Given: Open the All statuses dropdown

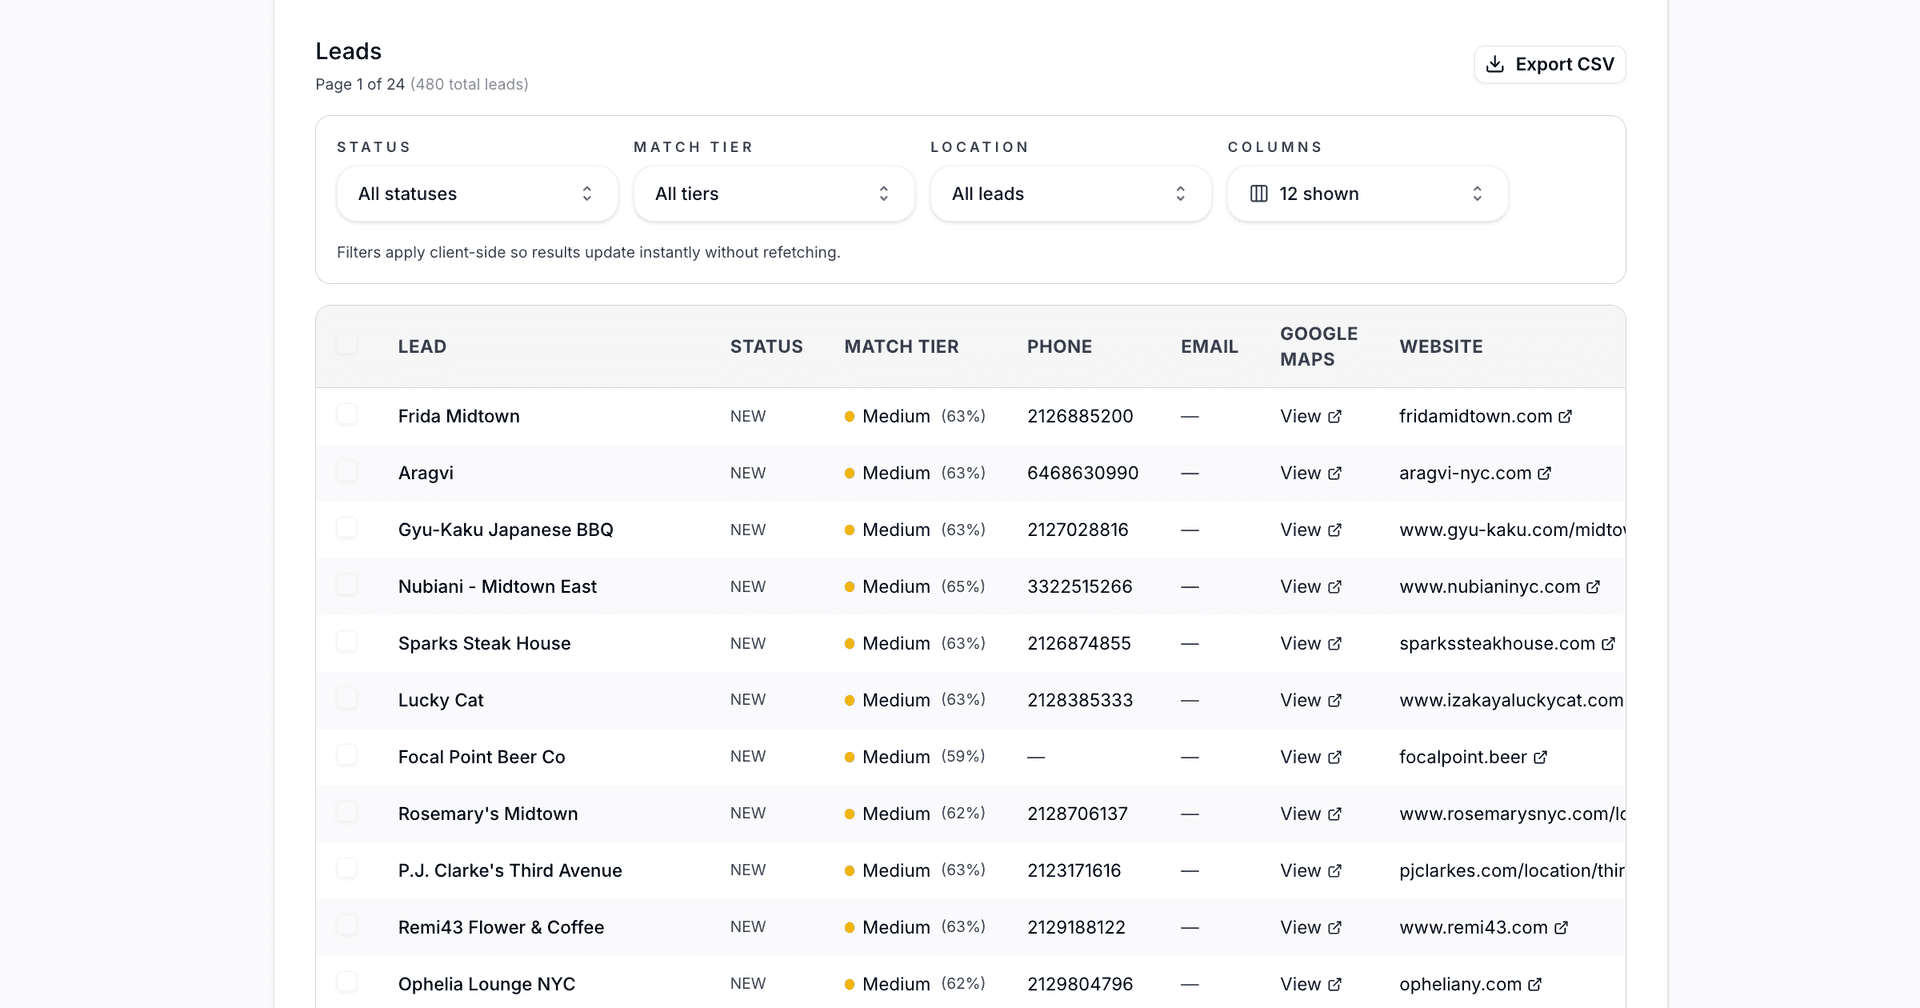Looking at the screenshot, I should (x=476, y=193).
